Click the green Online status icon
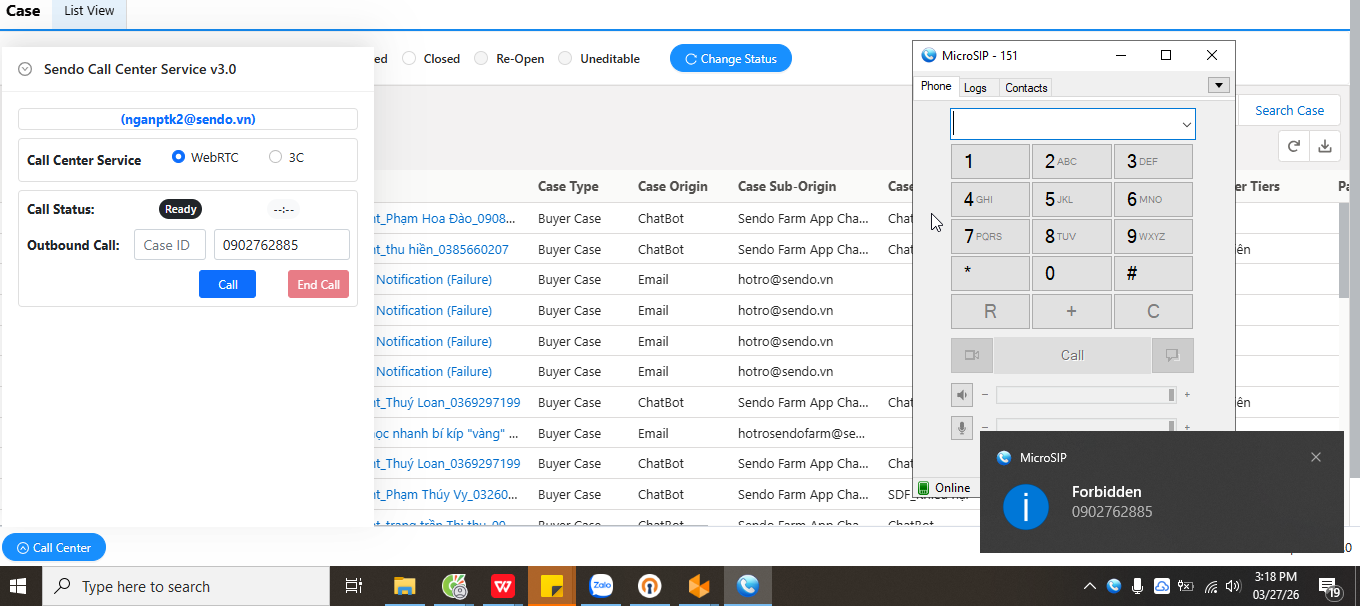Viewport: 1360px width, 606px height. point(924,488)
